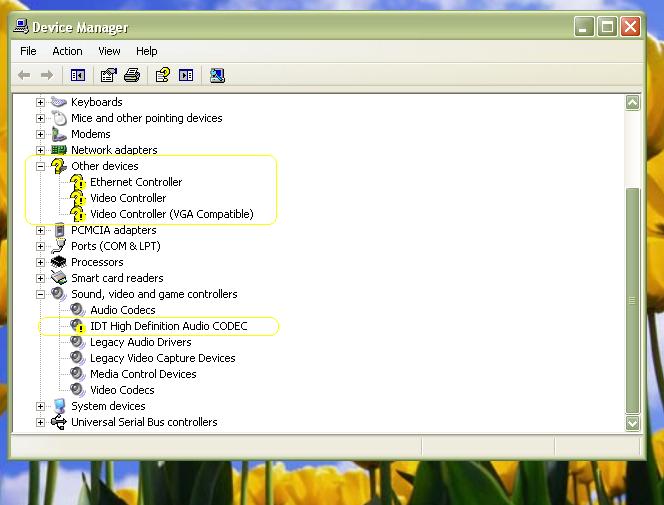This screenshot has height=505, width=664.
Task: Click the Device Manager title bar icon
Action: [21, 26]
